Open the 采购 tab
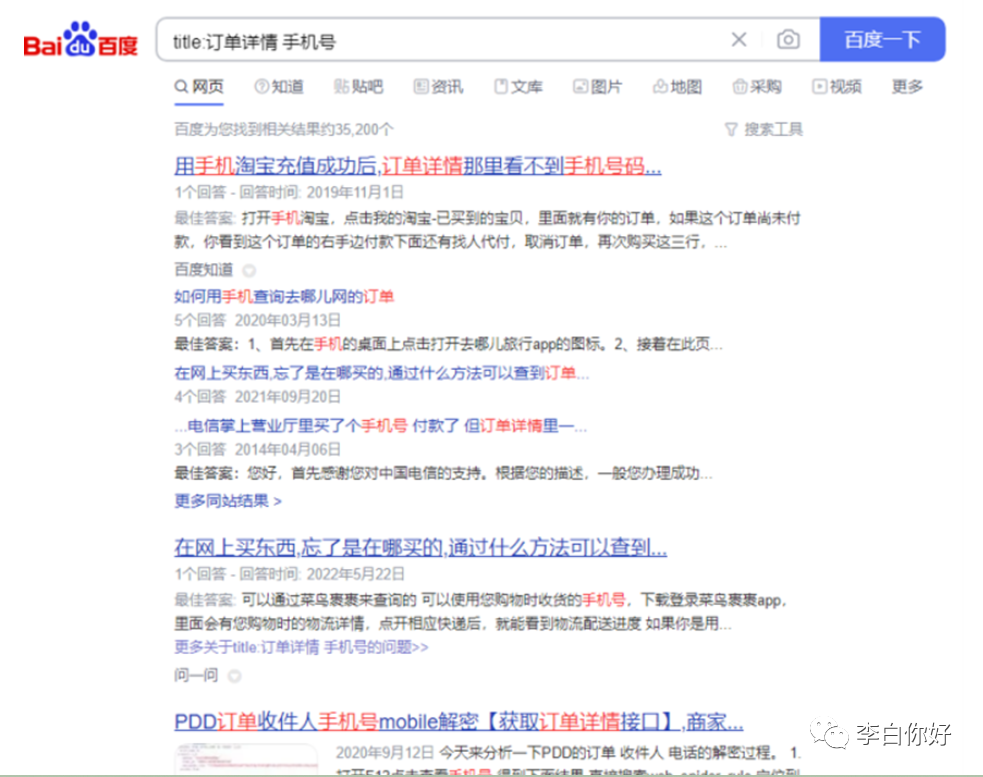This screenshot has height=777, width=983. [757, 87]
